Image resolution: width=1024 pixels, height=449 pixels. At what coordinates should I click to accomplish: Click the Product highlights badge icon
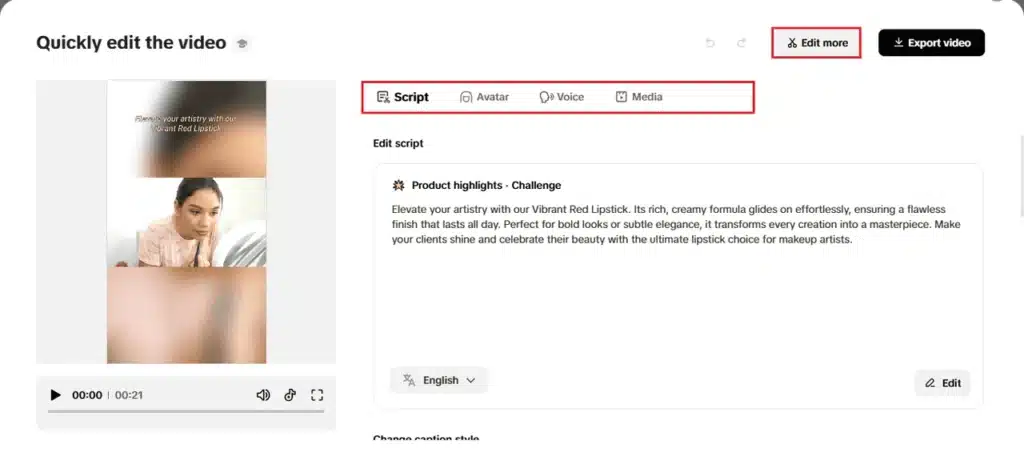click(x=397, y=185)
